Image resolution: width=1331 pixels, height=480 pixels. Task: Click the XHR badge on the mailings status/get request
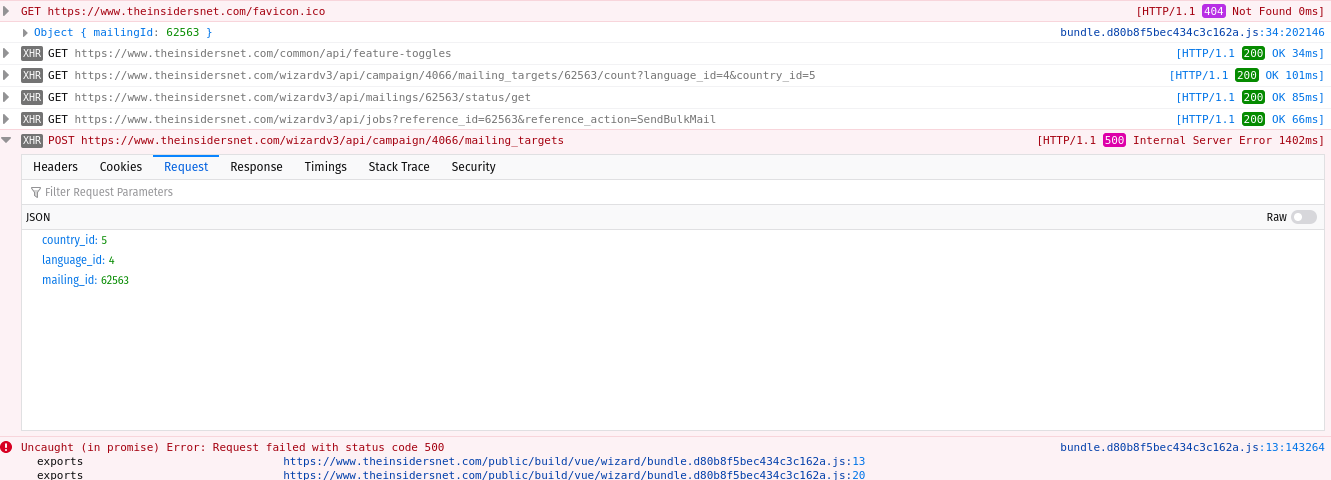(x=32, y=97)
